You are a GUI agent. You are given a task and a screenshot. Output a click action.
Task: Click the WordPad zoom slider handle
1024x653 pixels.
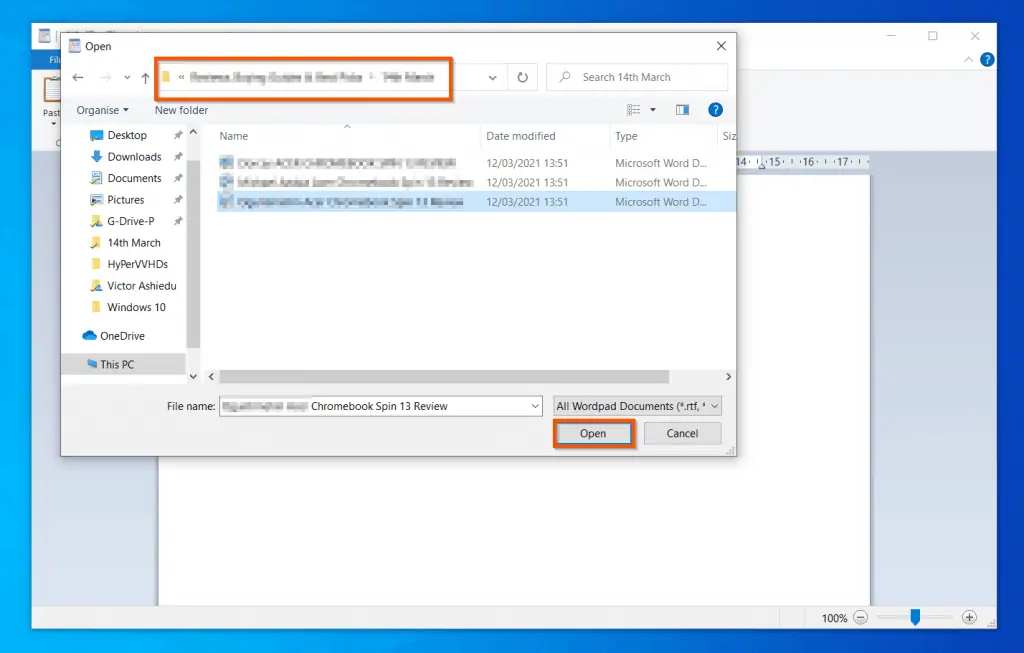pyautogui.click(x=914, y=618)
